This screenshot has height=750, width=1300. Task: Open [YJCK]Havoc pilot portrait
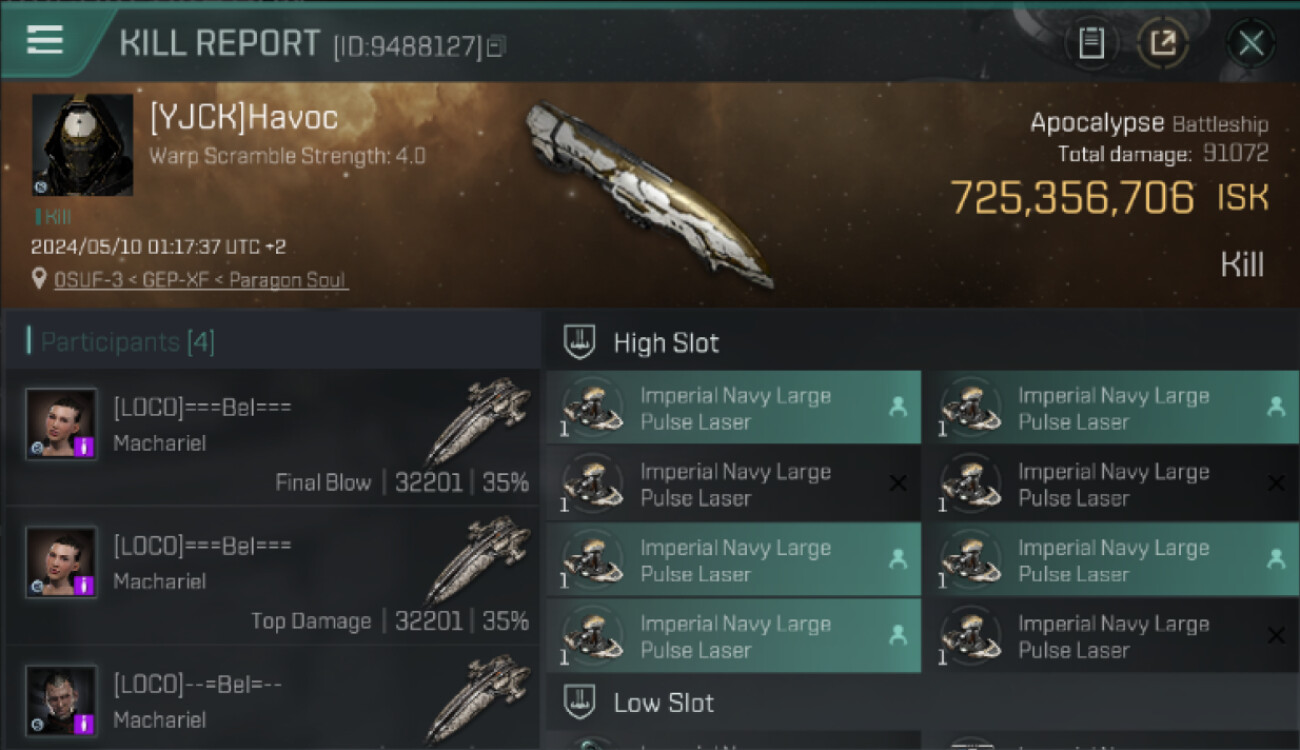82,144
